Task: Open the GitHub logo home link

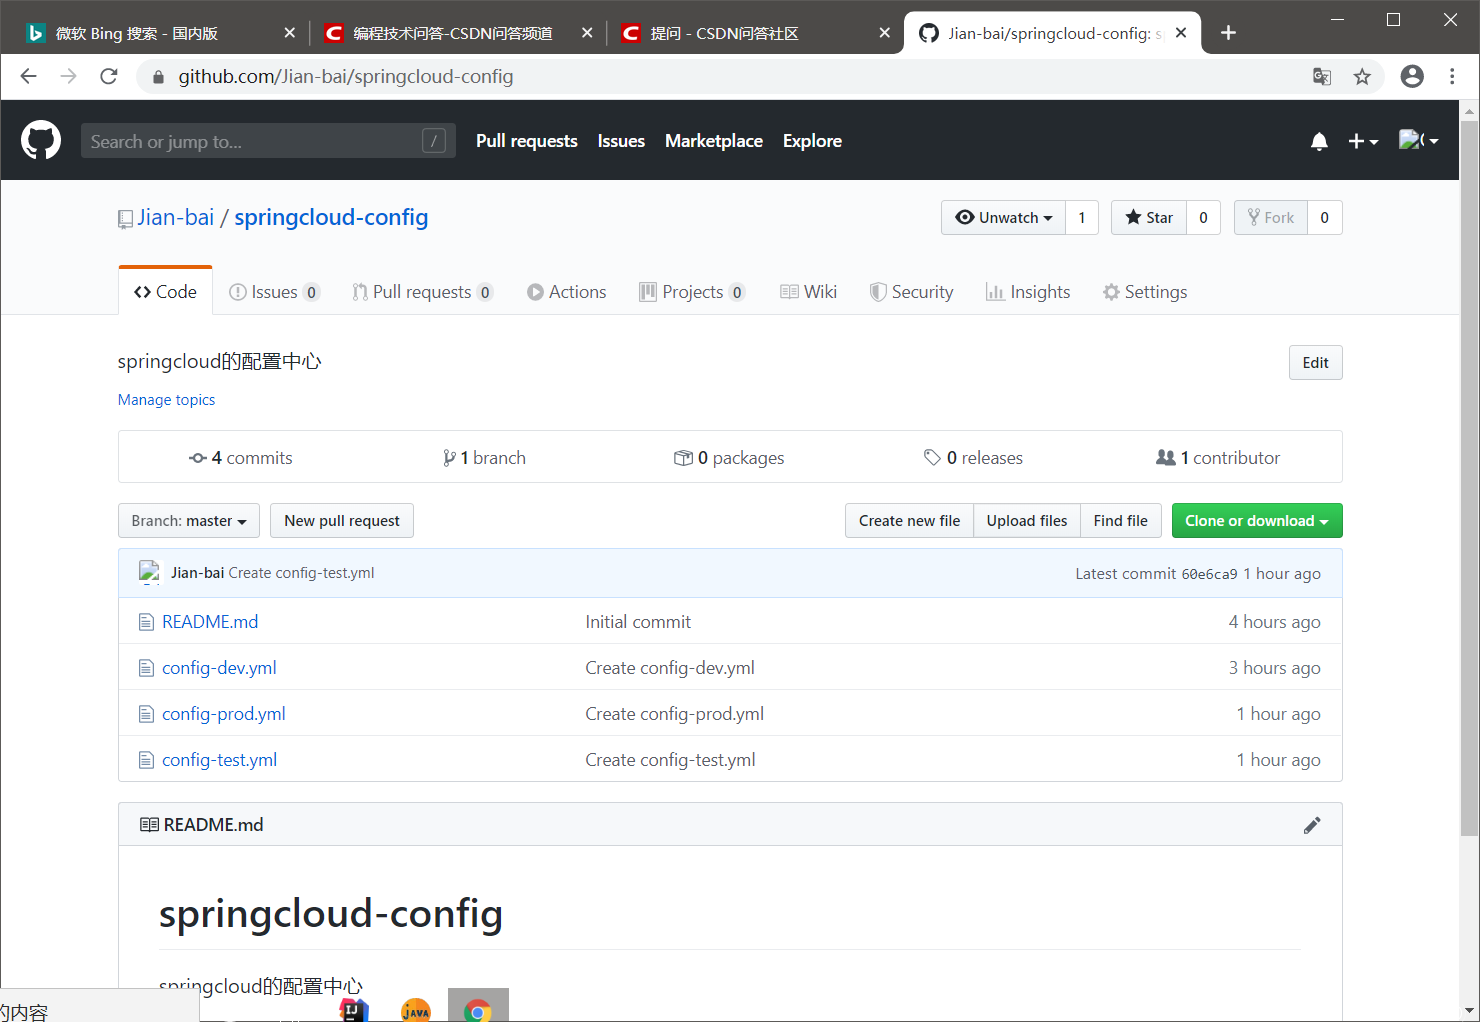Action: (41, 140)
